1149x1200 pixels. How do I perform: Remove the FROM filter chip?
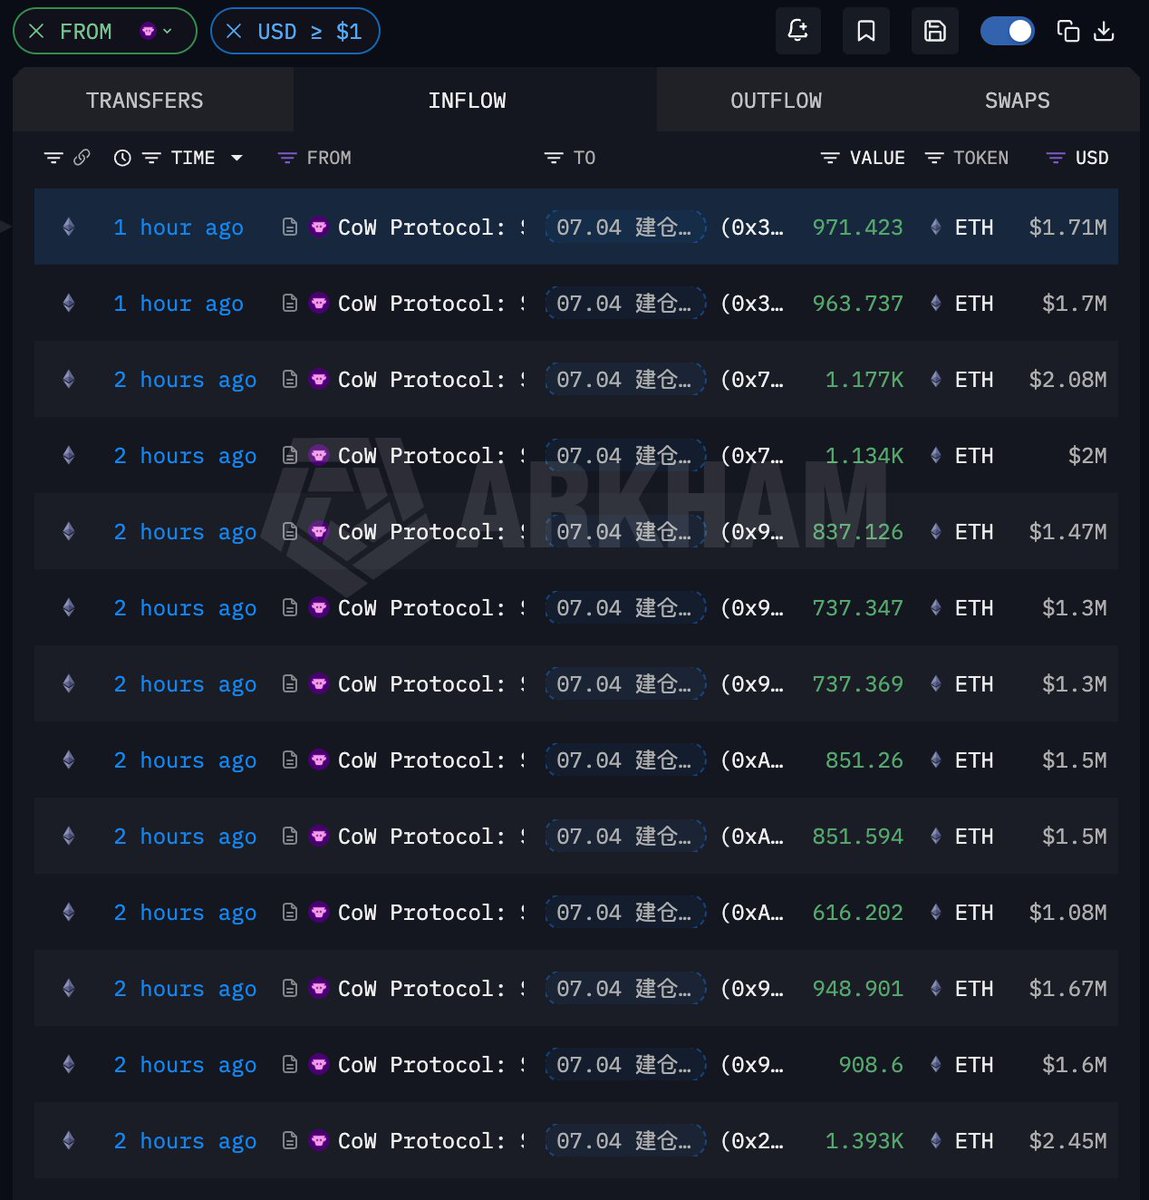(36, 32)
